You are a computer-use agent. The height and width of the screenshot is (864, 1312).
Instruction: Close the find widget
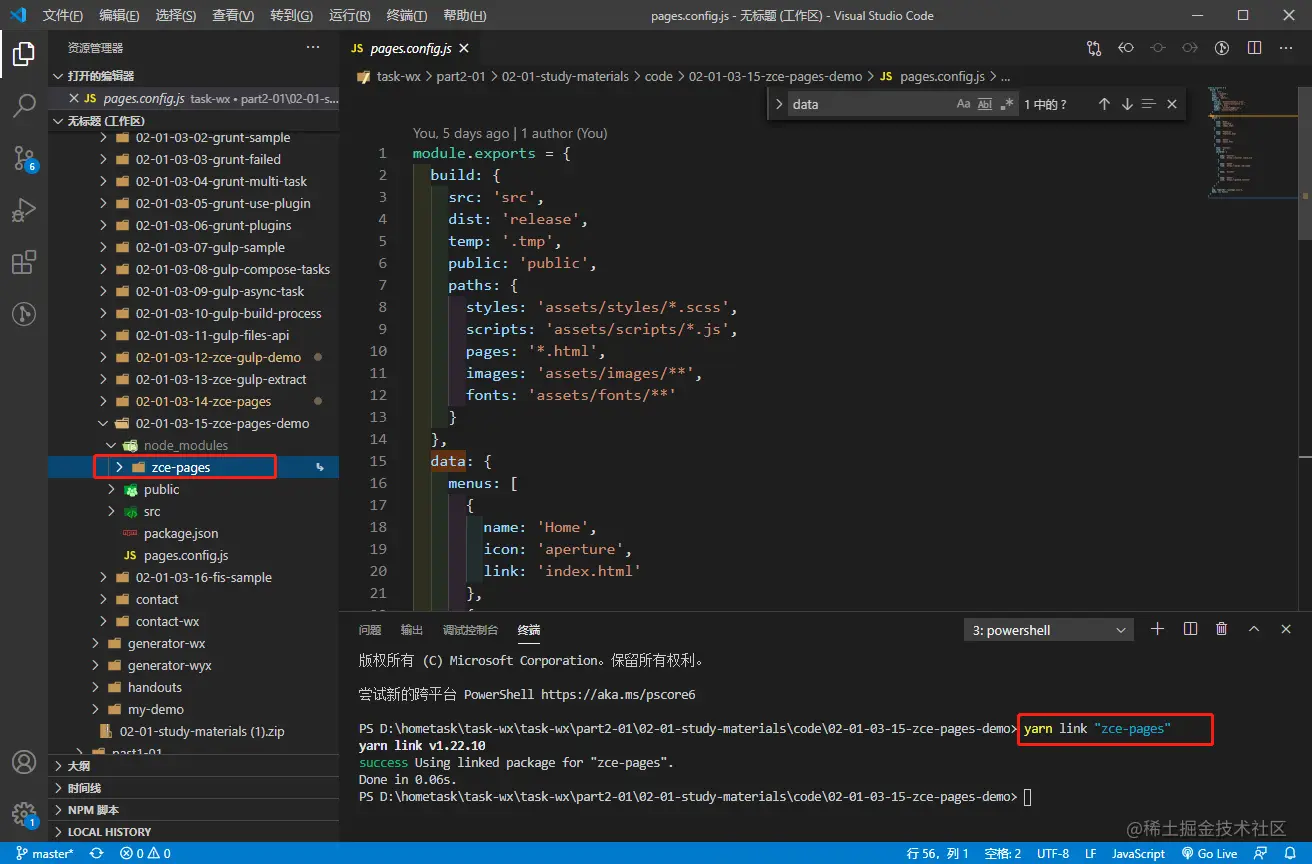[x=1172, y=104]
